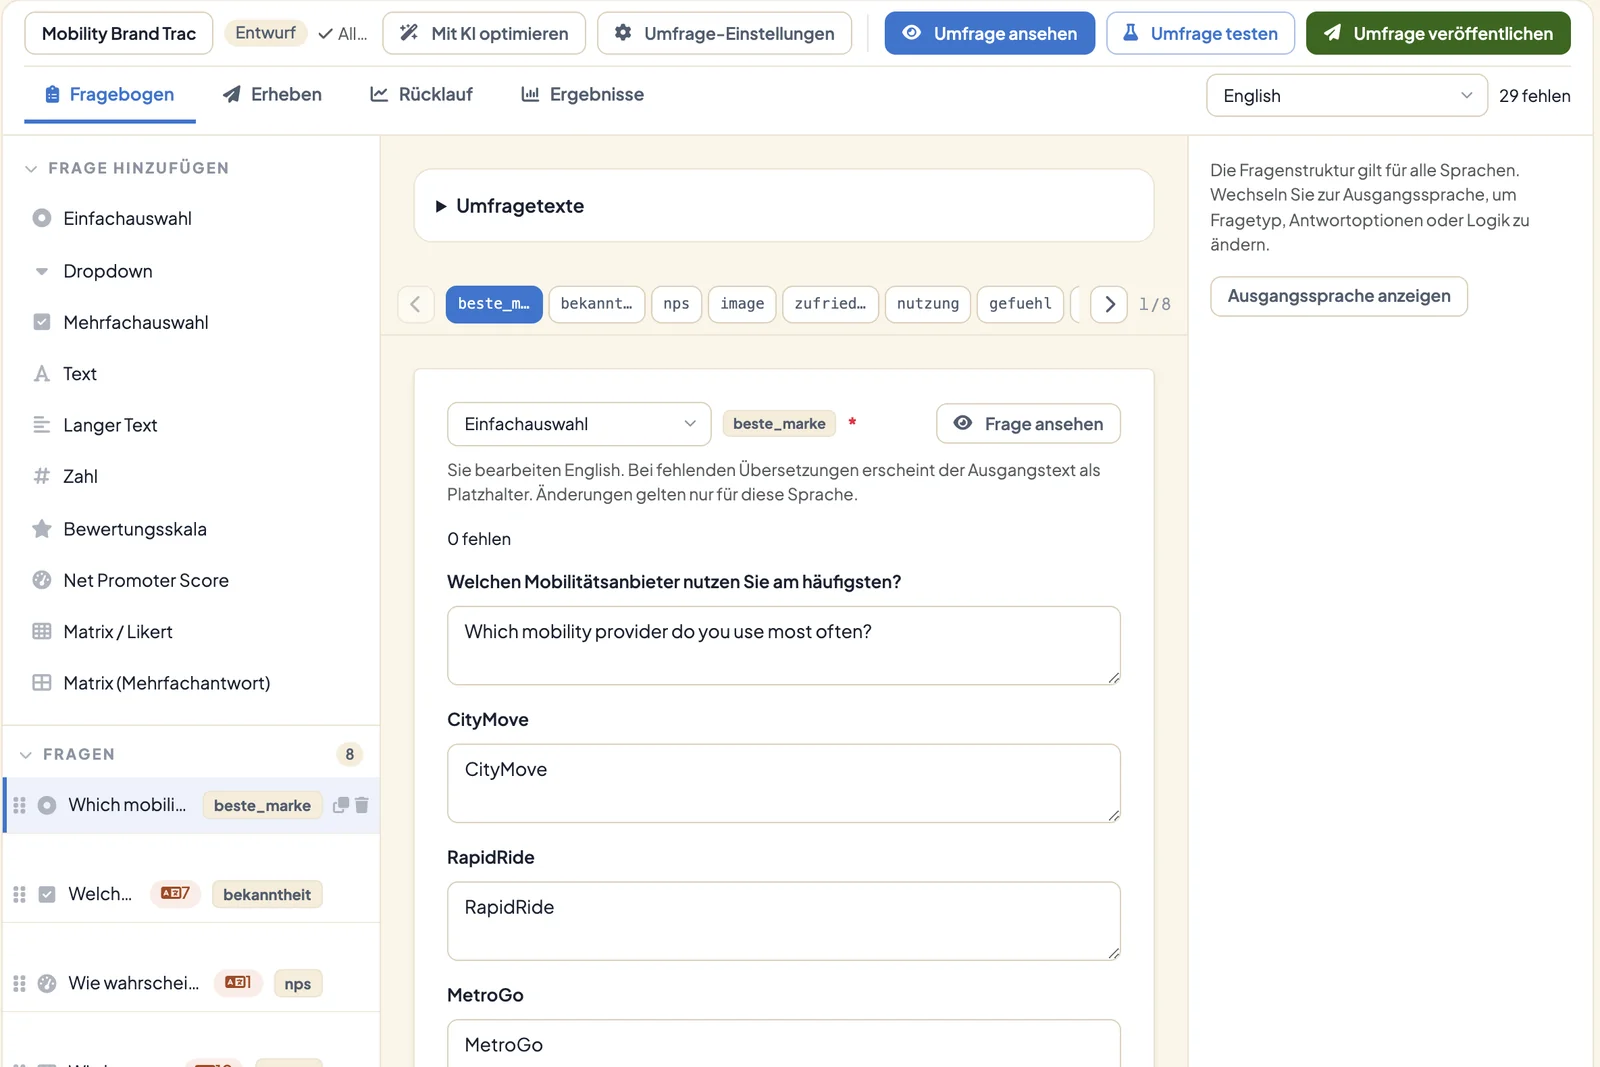Click the RapidRide translation field
This screenshot has width=1600, height=1067.
[x=784, y=921]
